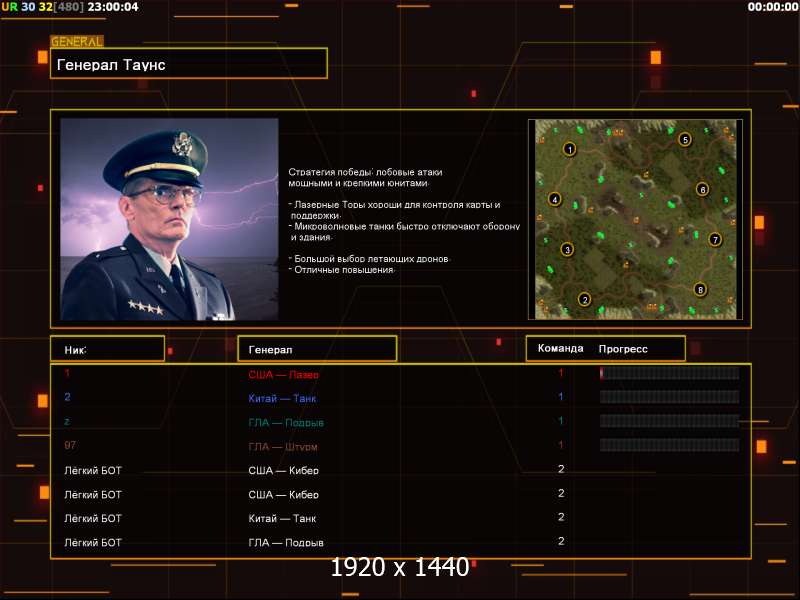The image size is (800, 600).
Task: Select the red 'США — Лазер' general entry
Action: [x=283, y=374]
